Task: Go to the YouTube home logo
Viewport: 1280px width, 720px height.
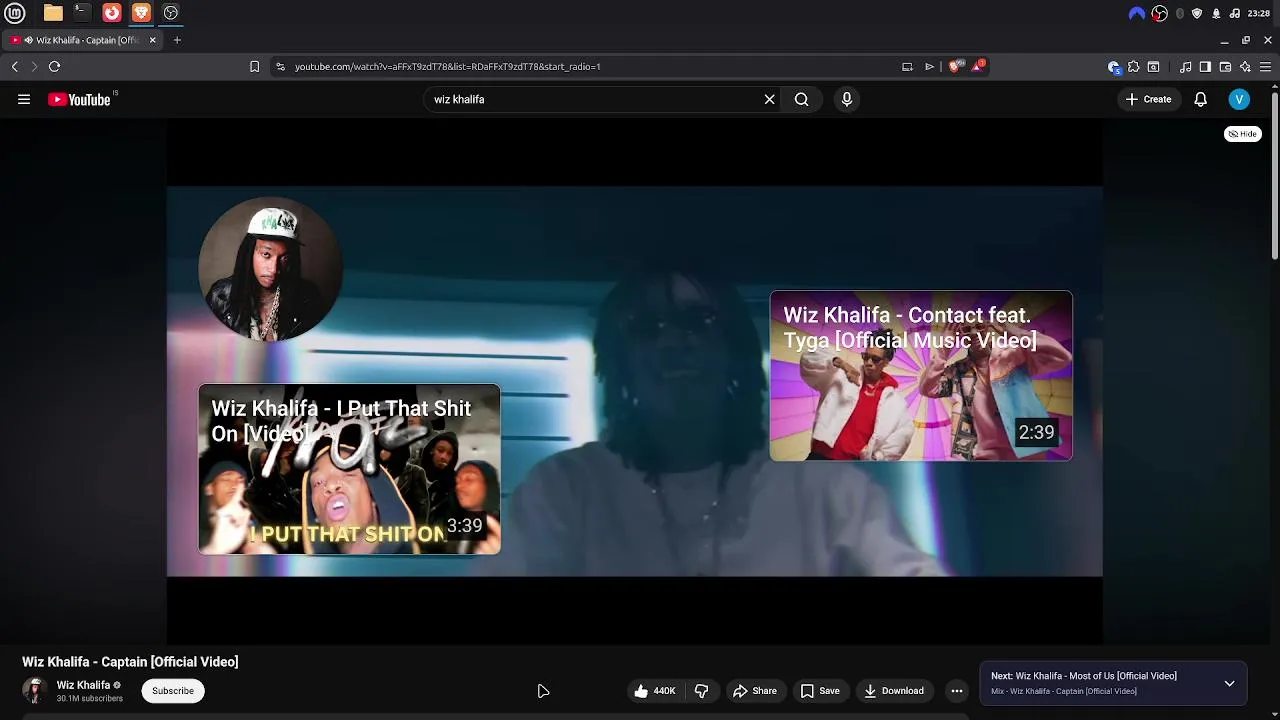Action: [80, 99]
